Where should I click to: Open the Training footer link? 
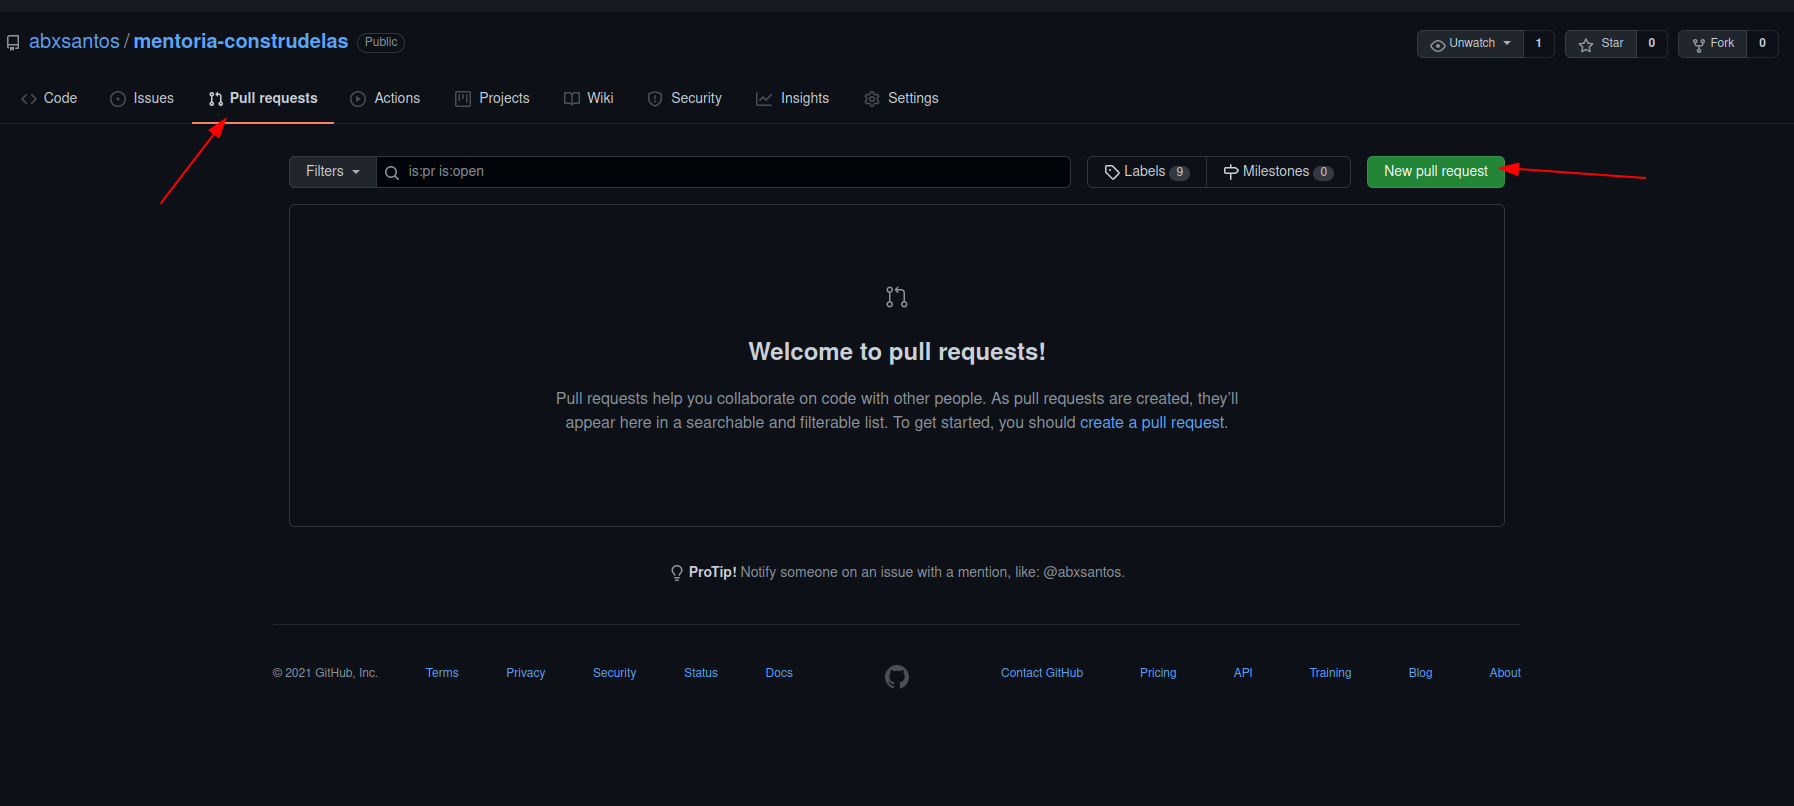[x=1330, y=673]
